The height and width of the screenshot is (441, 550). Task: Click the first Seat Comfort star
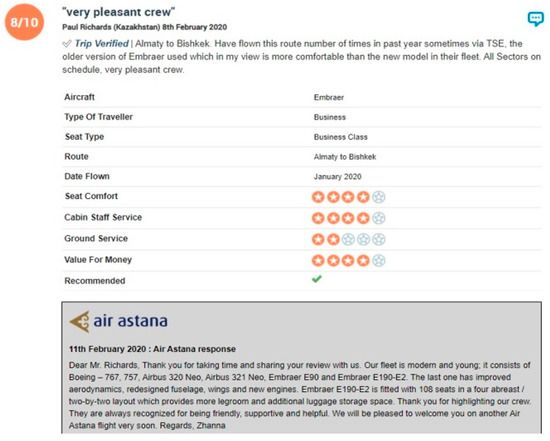click(318, 197)
